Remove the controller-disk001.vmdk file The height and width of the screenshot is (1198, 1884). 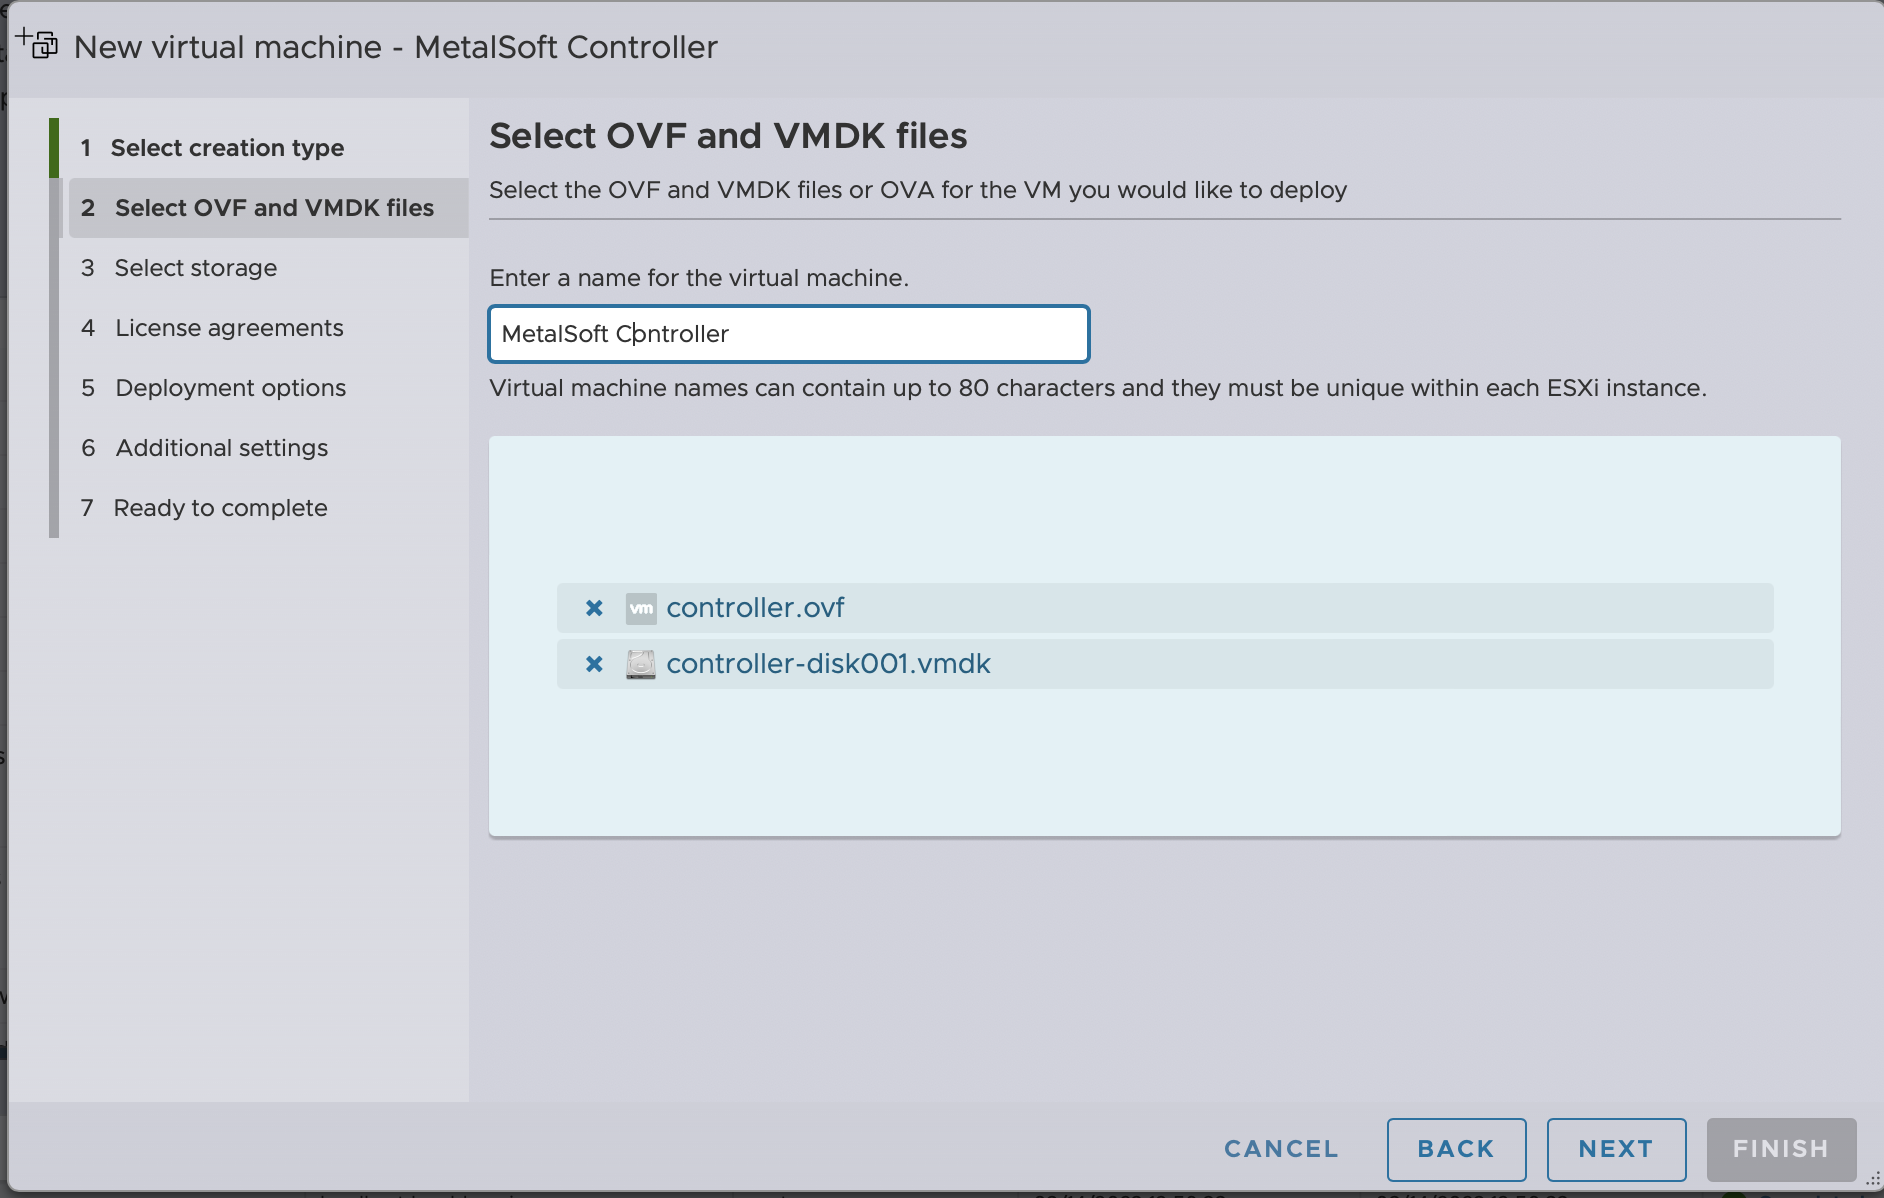(x=594, y=664)
